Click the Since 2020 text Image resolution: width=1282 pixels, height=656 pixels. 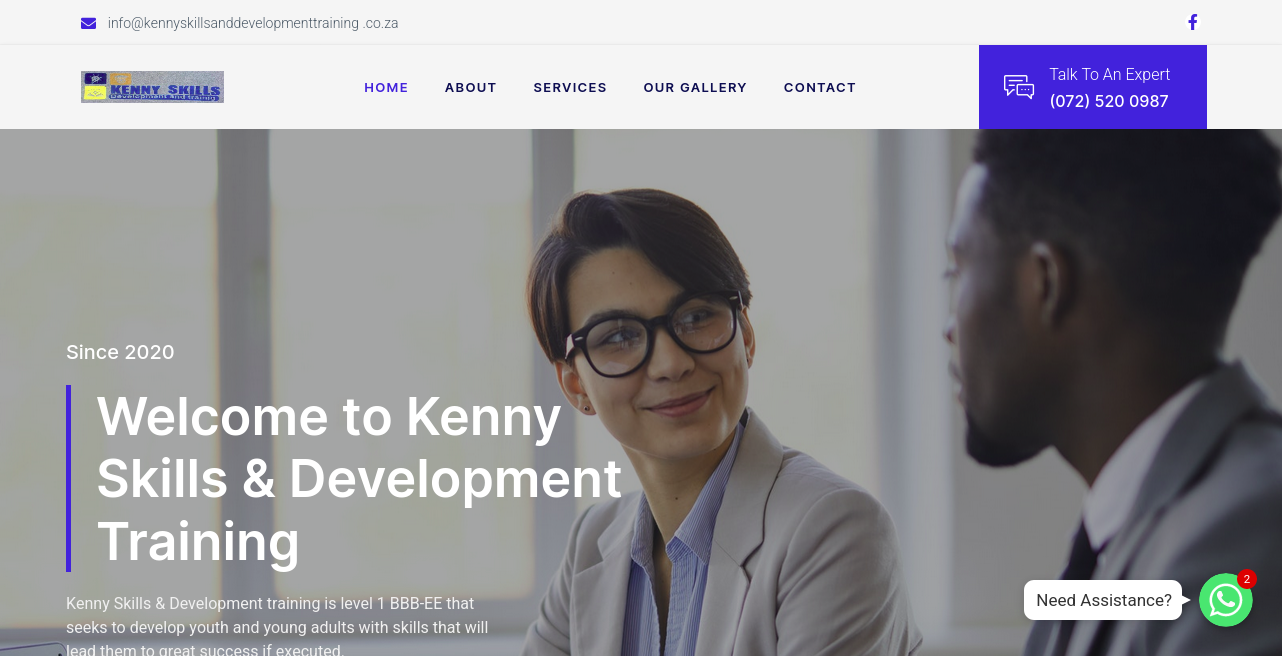pos(120,352)
